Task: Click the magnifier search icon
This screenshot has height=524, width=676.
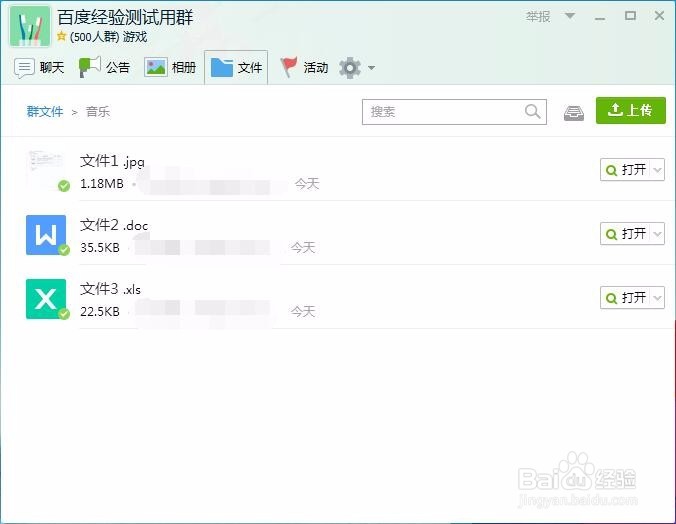Action: [532, 112]
